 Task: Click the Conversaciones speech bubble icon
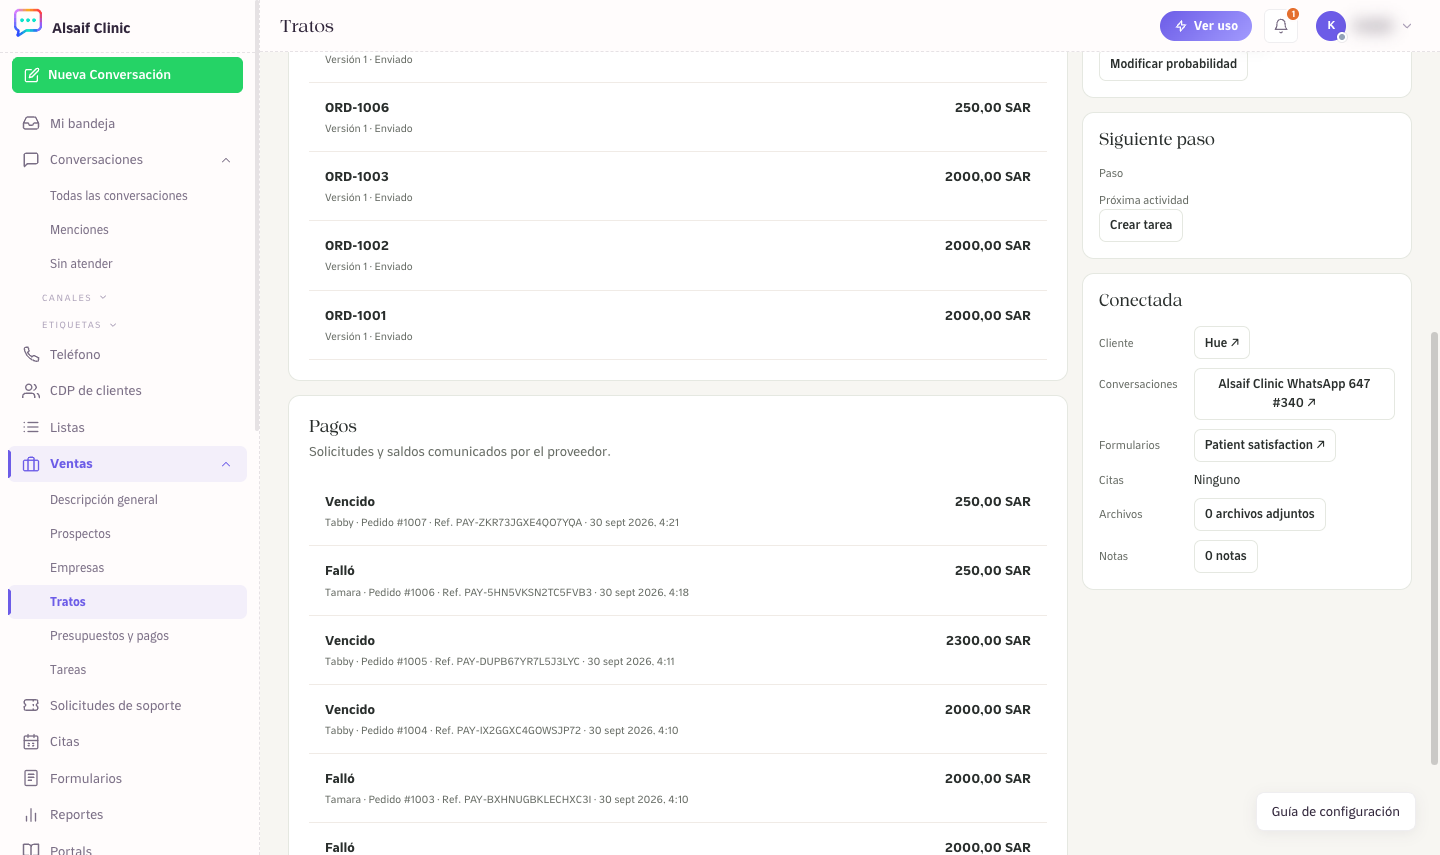coord(31,160)
